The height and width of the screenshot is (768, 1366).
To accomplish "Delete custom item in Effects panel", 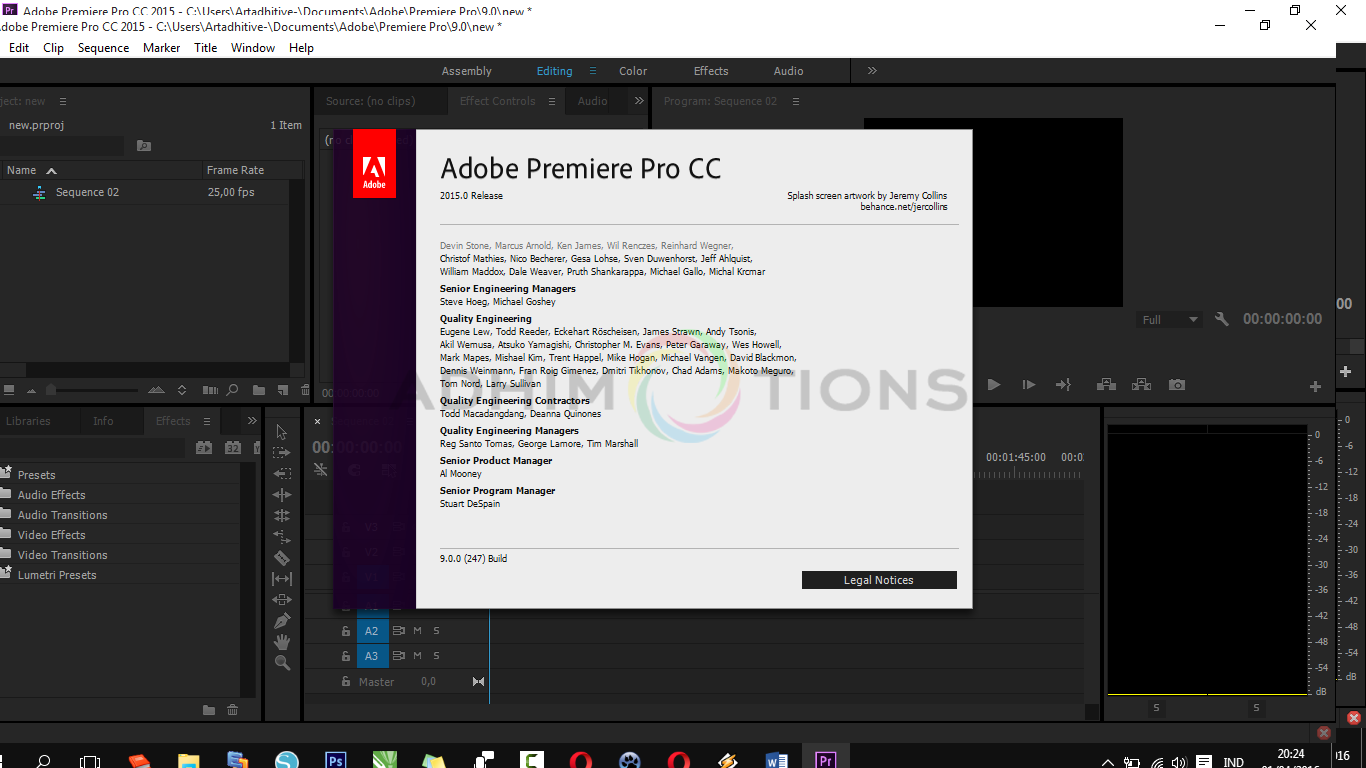I will pos(233,710).
